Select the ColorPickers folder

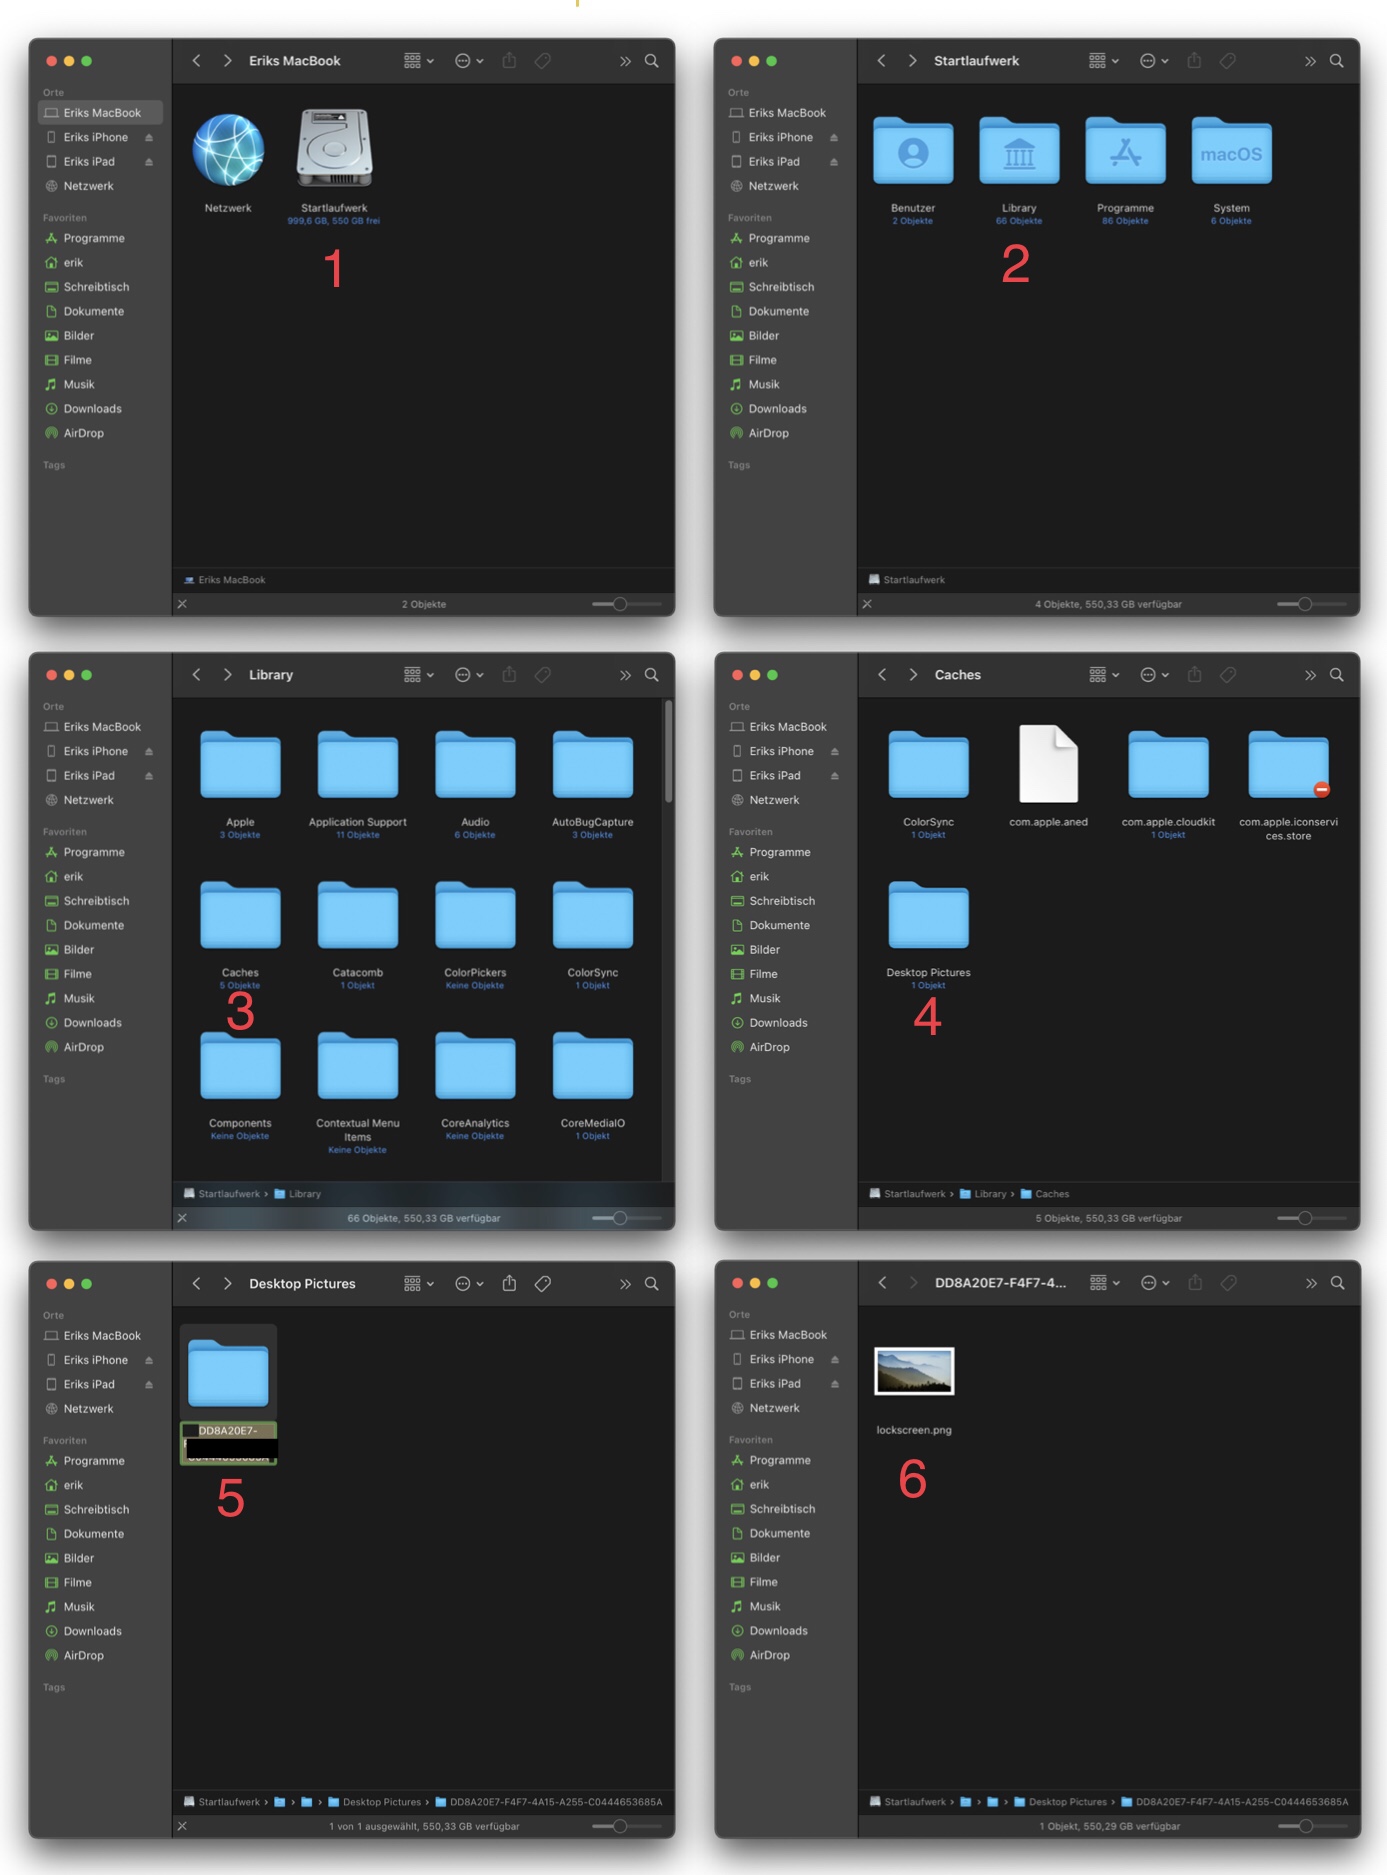475,915
